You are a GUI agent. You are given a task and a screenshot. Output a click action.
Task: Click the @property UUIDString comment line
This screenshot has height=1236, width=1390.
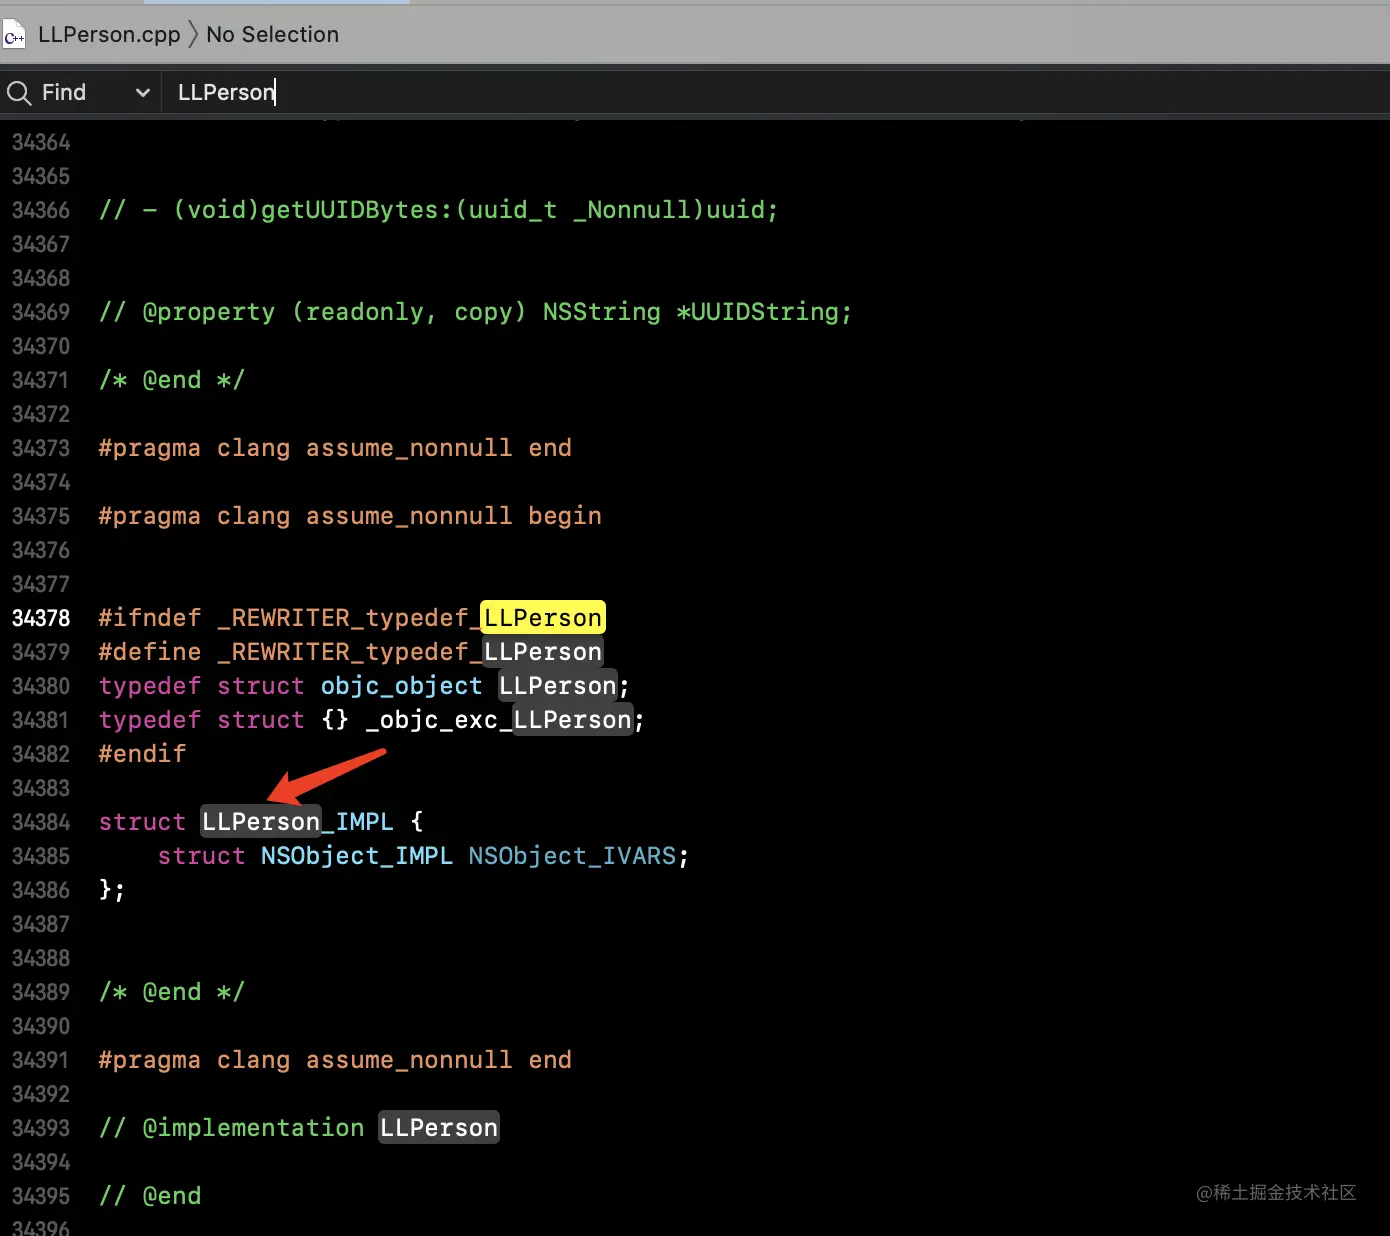coord(475,312)
